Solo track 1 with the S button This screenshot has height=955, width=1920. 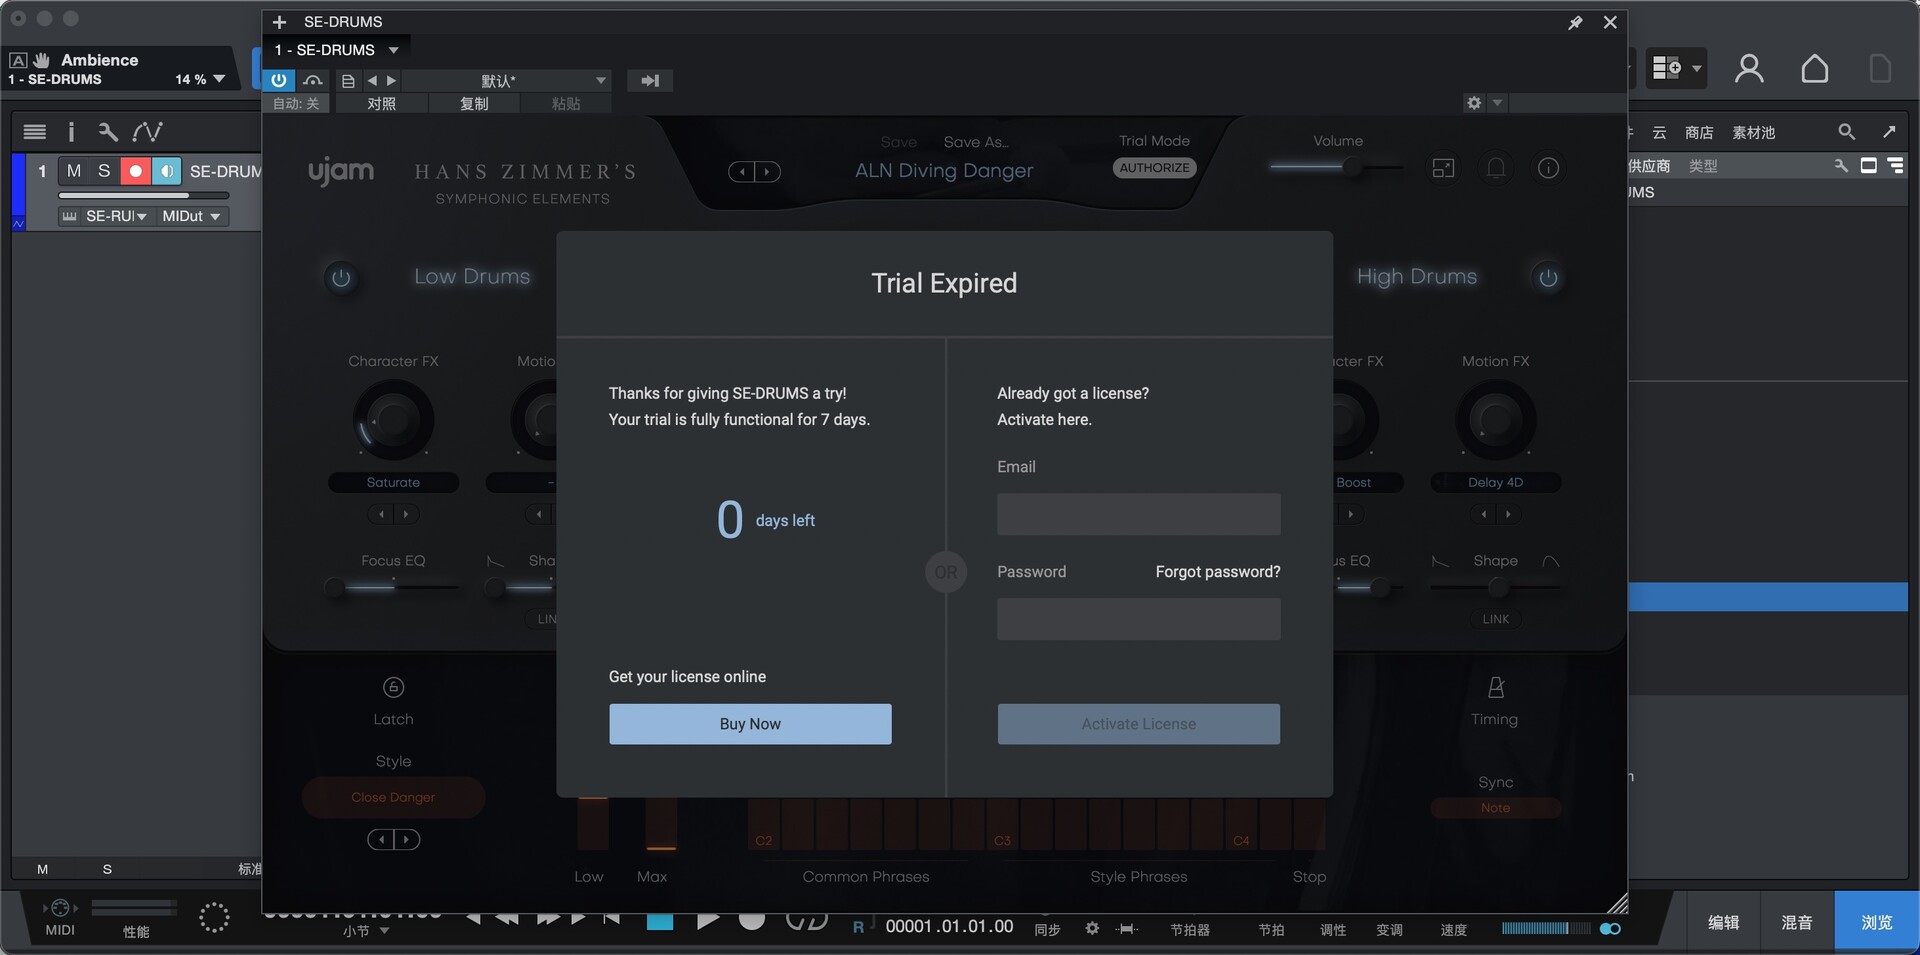(x=104, y=171)
